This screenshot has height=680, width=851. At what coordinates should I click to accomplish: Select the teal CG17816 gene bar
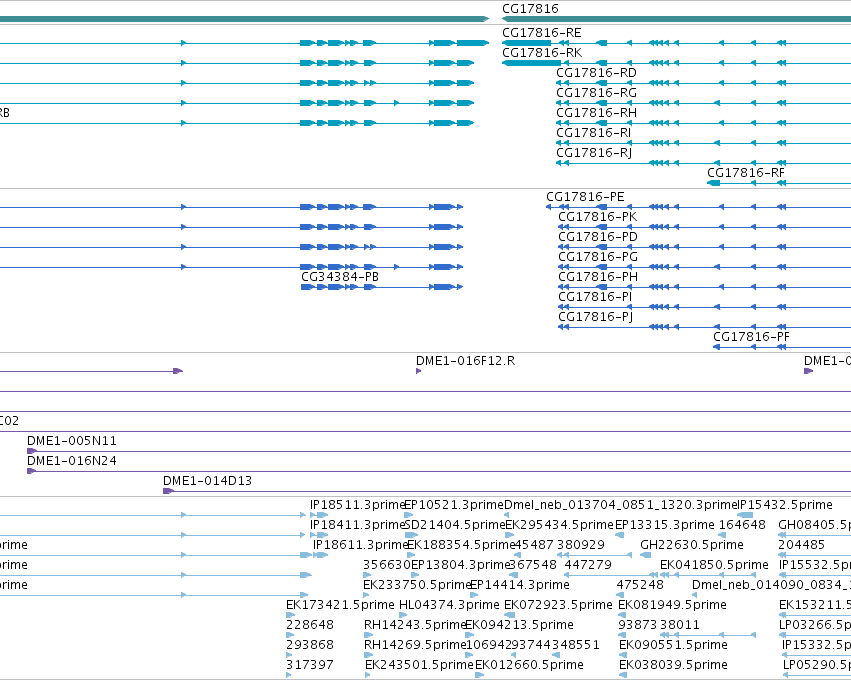click(x=676, y=20)
